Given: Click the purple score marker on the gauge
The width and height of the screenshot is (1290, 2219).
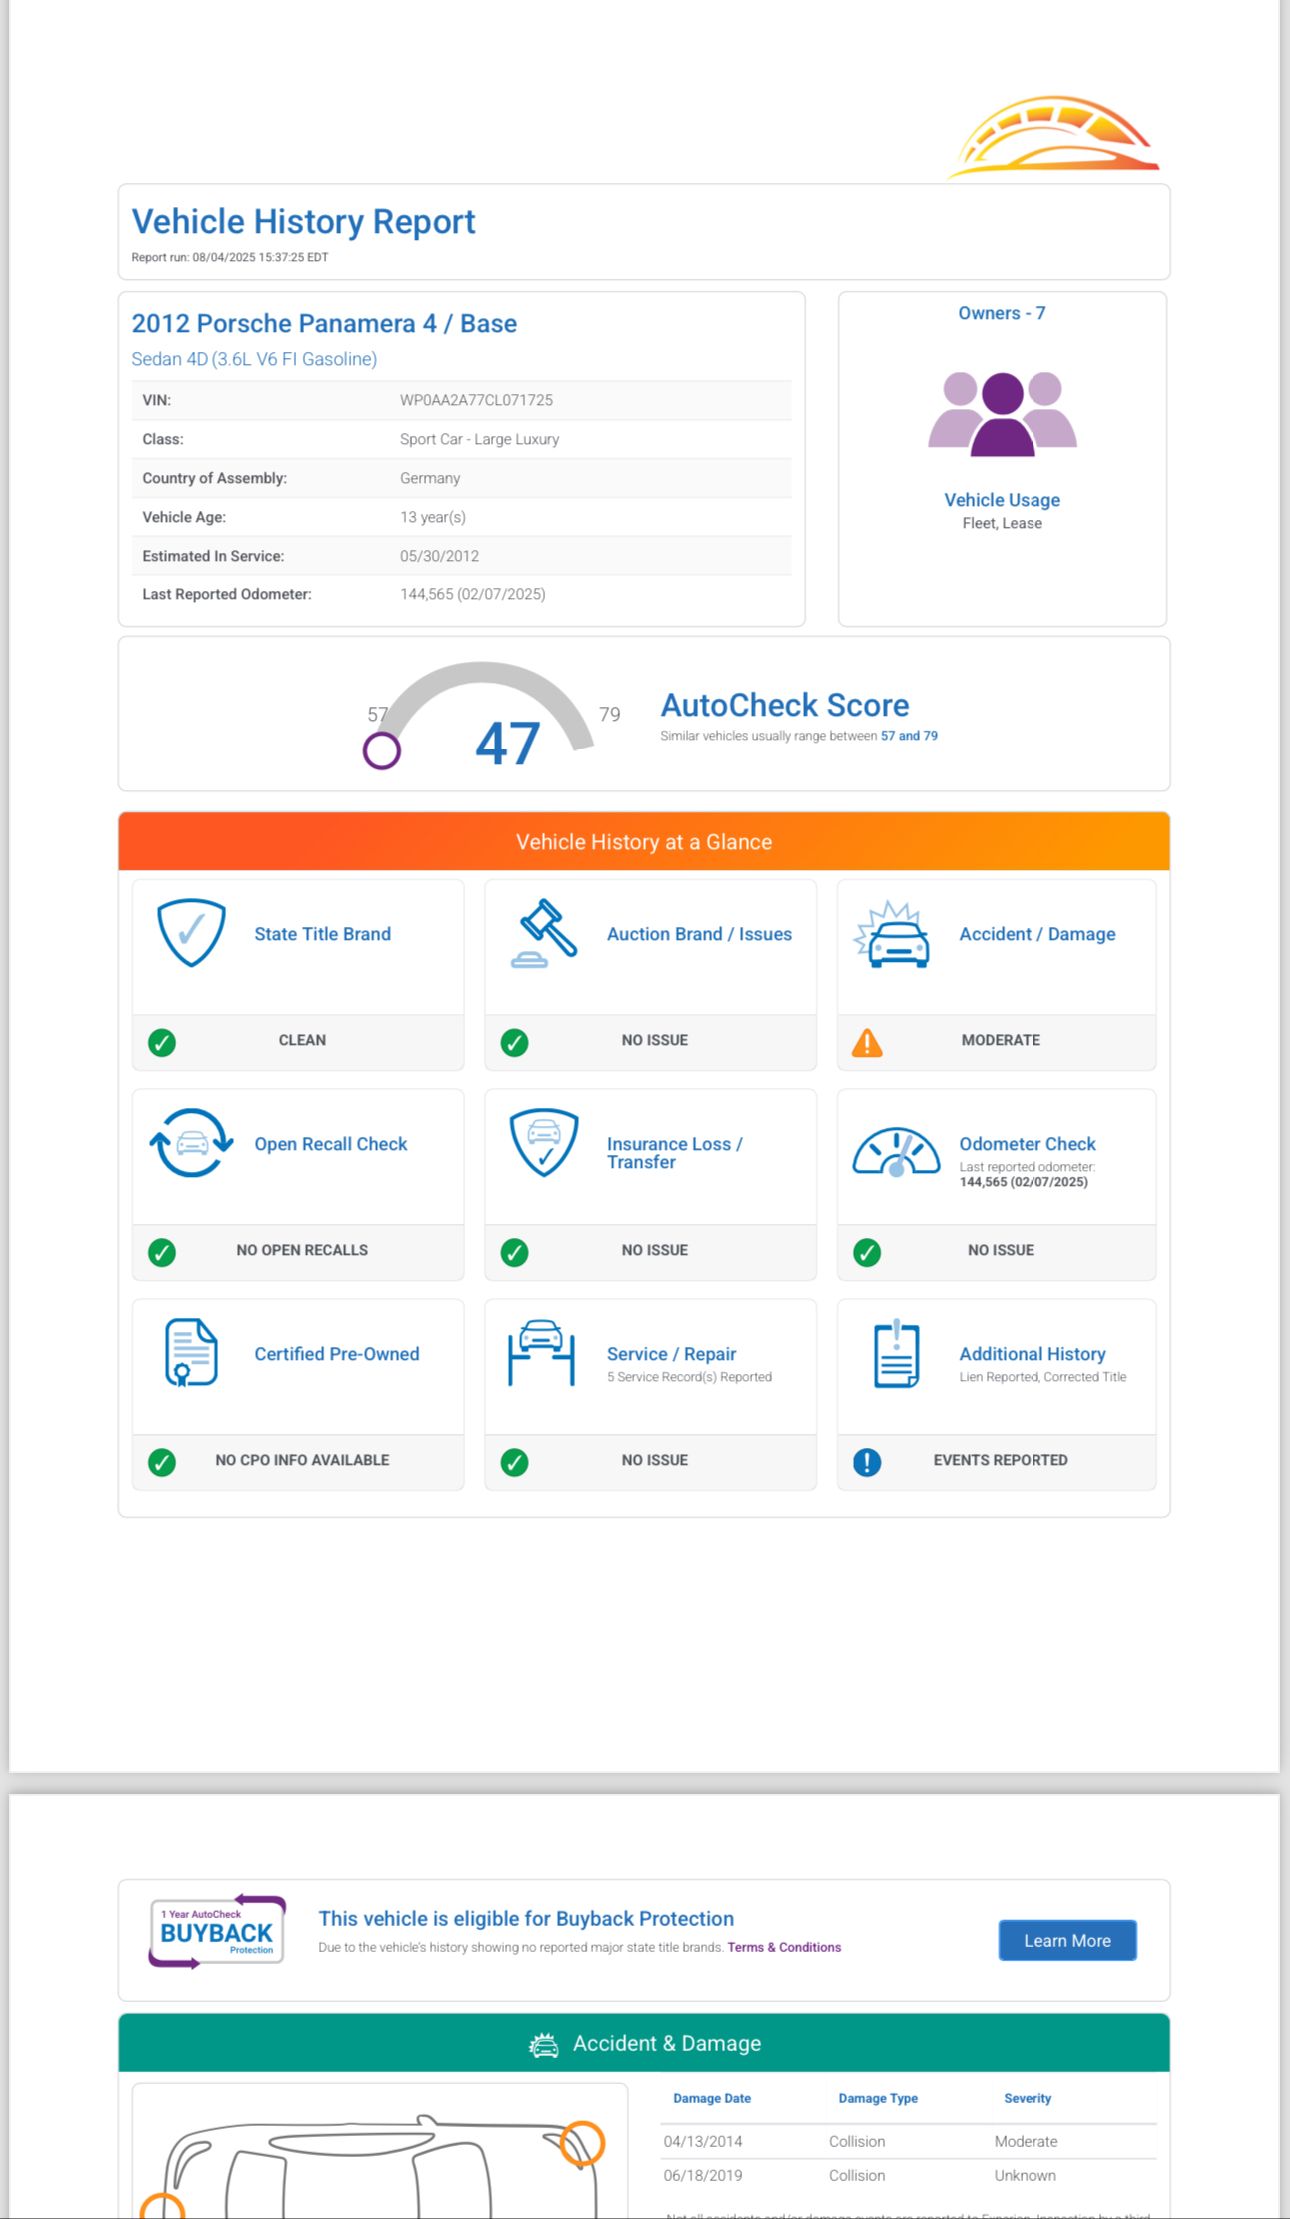Looking at the screenshot, I should point(382,750).
